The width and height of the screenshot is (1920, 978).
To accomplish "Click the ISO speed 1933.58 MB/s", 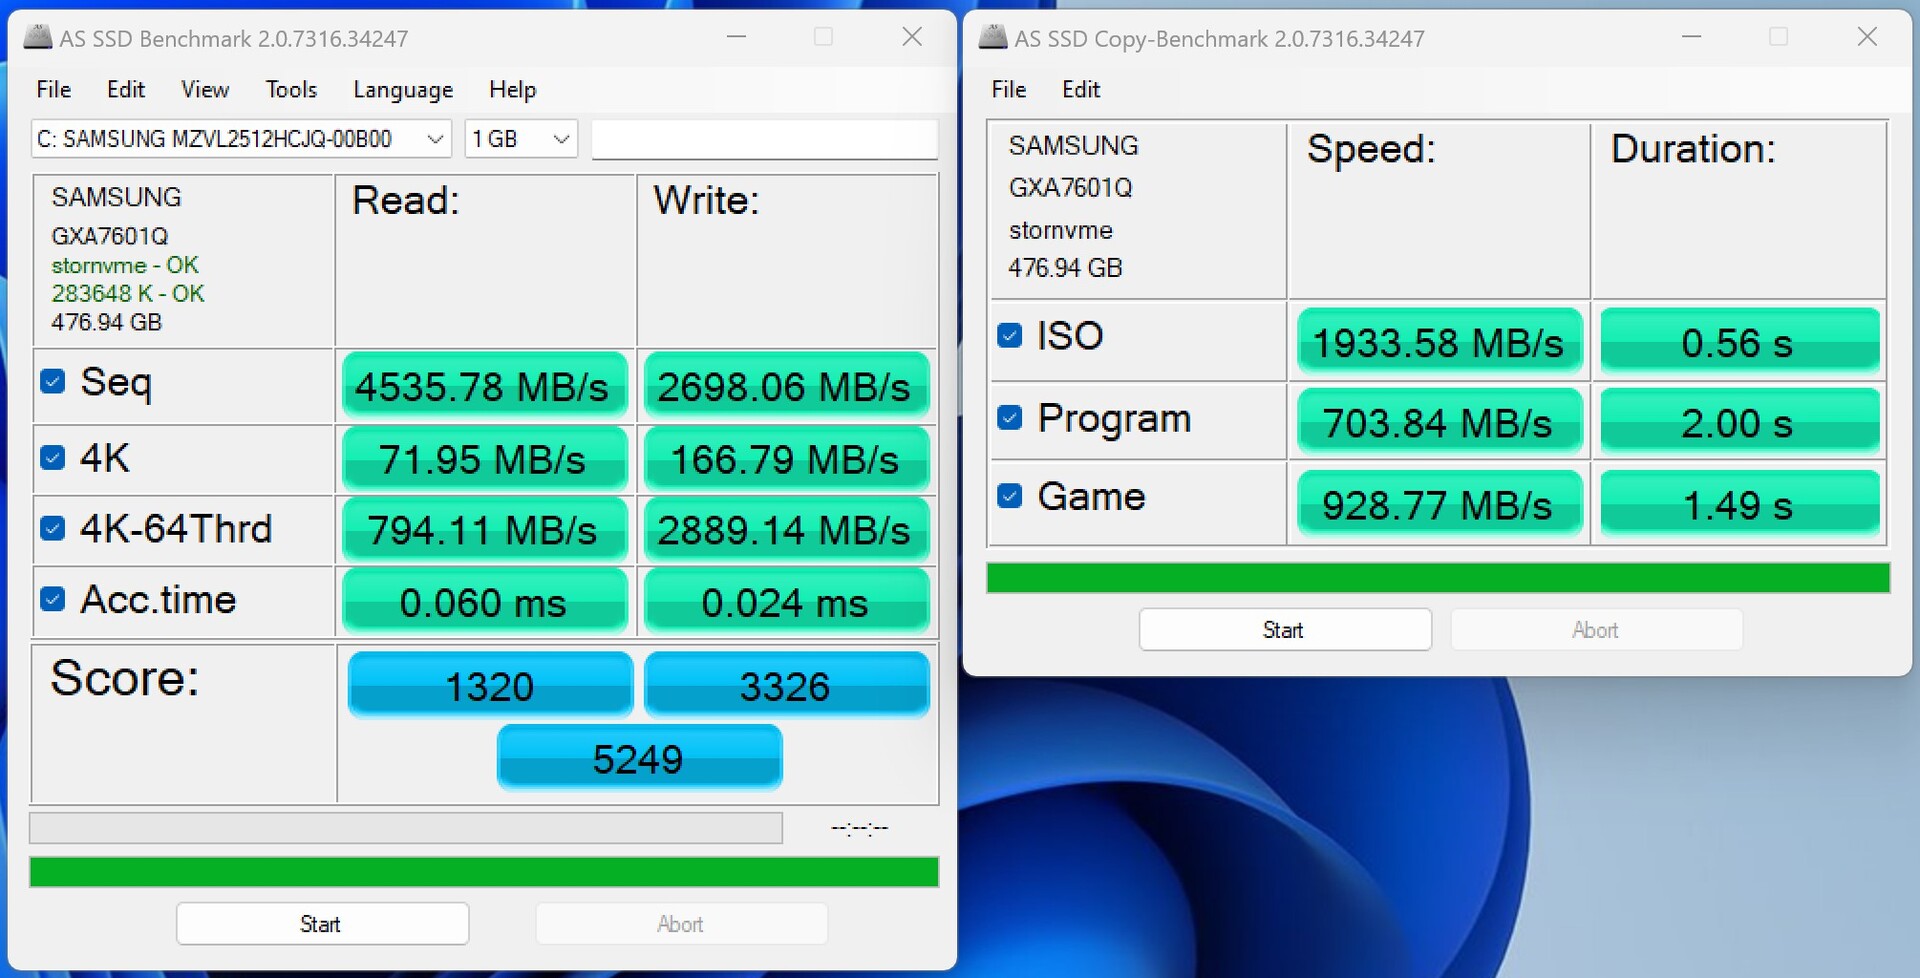I will click(1439, 342).
